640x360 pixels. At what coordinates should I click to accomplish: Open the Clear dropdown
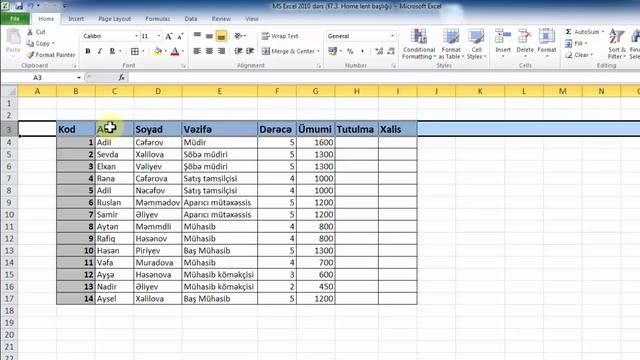pyautogui.click(x=579, y=55)
